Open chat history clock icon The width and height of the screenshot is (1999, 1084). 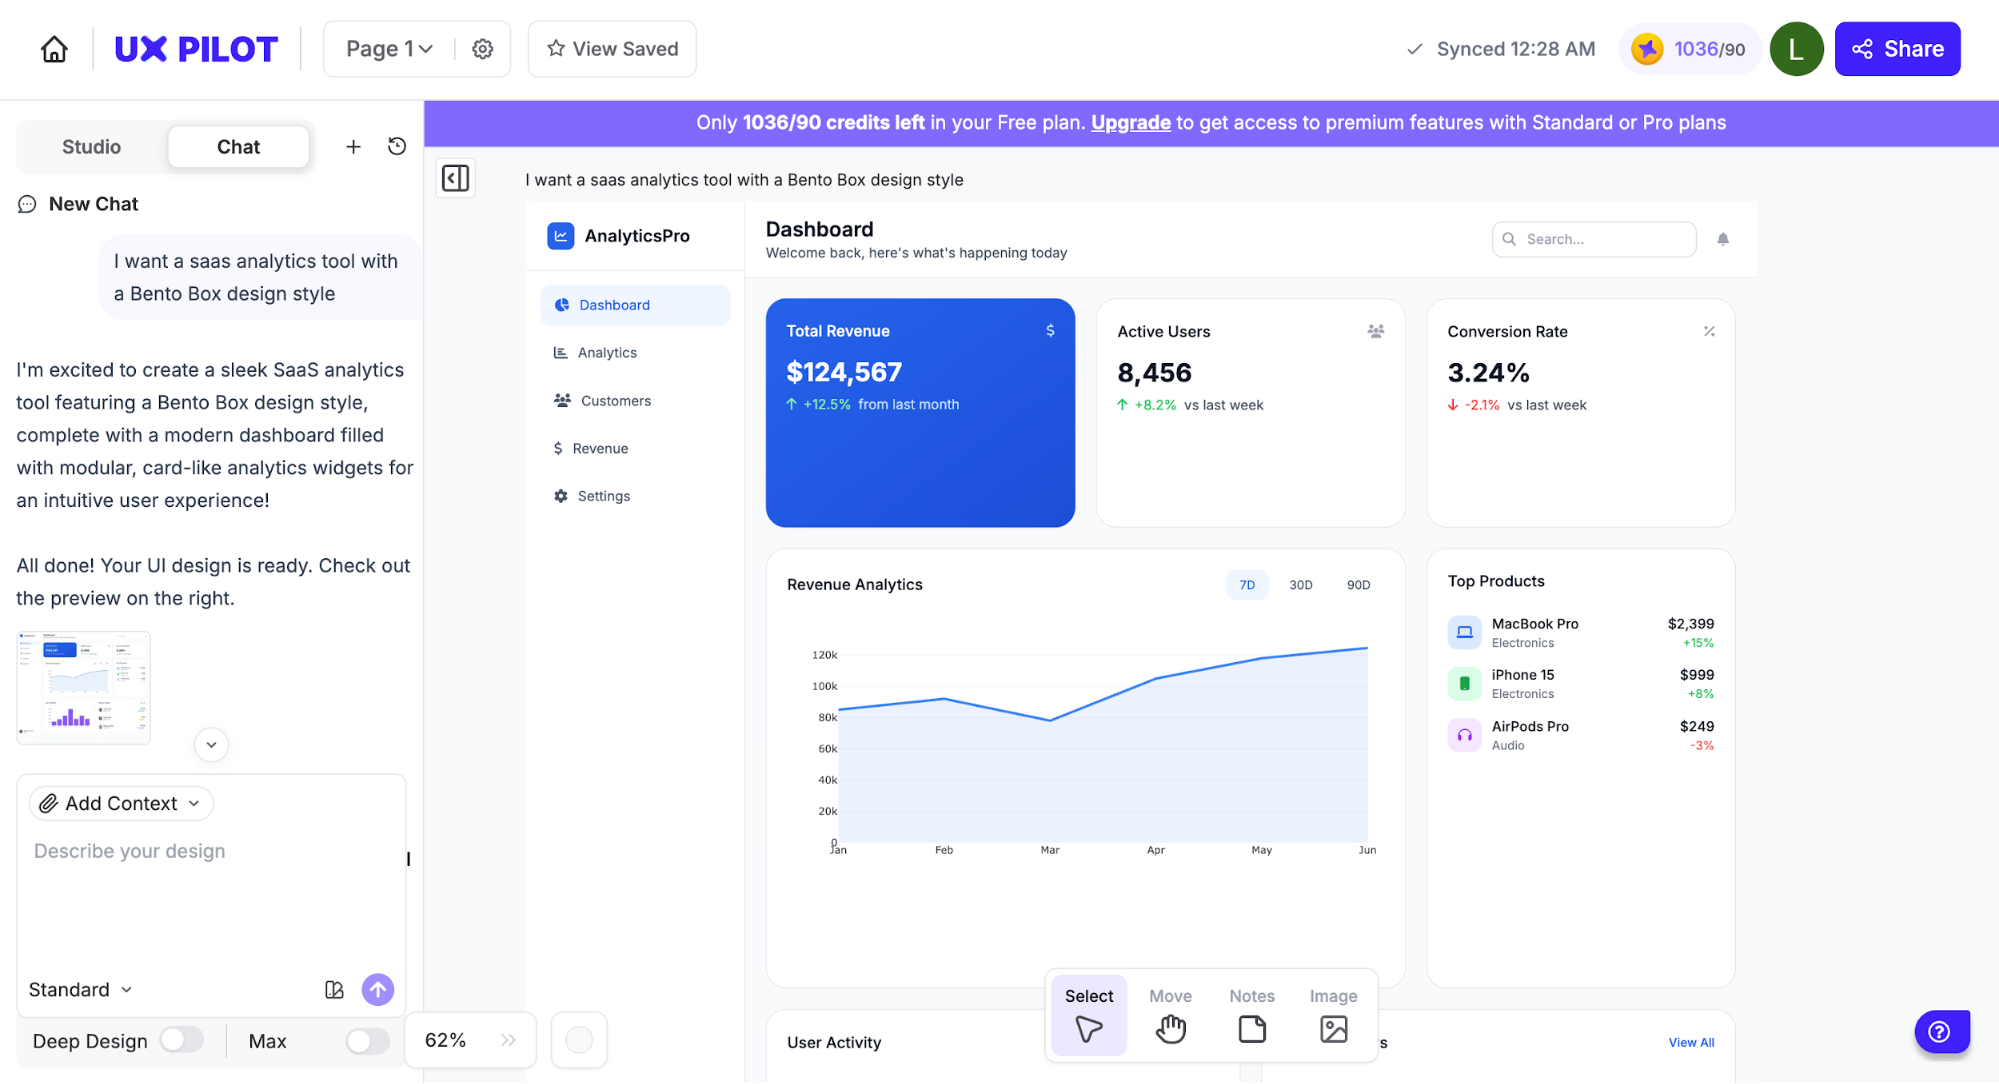click(x=397, y=146)
